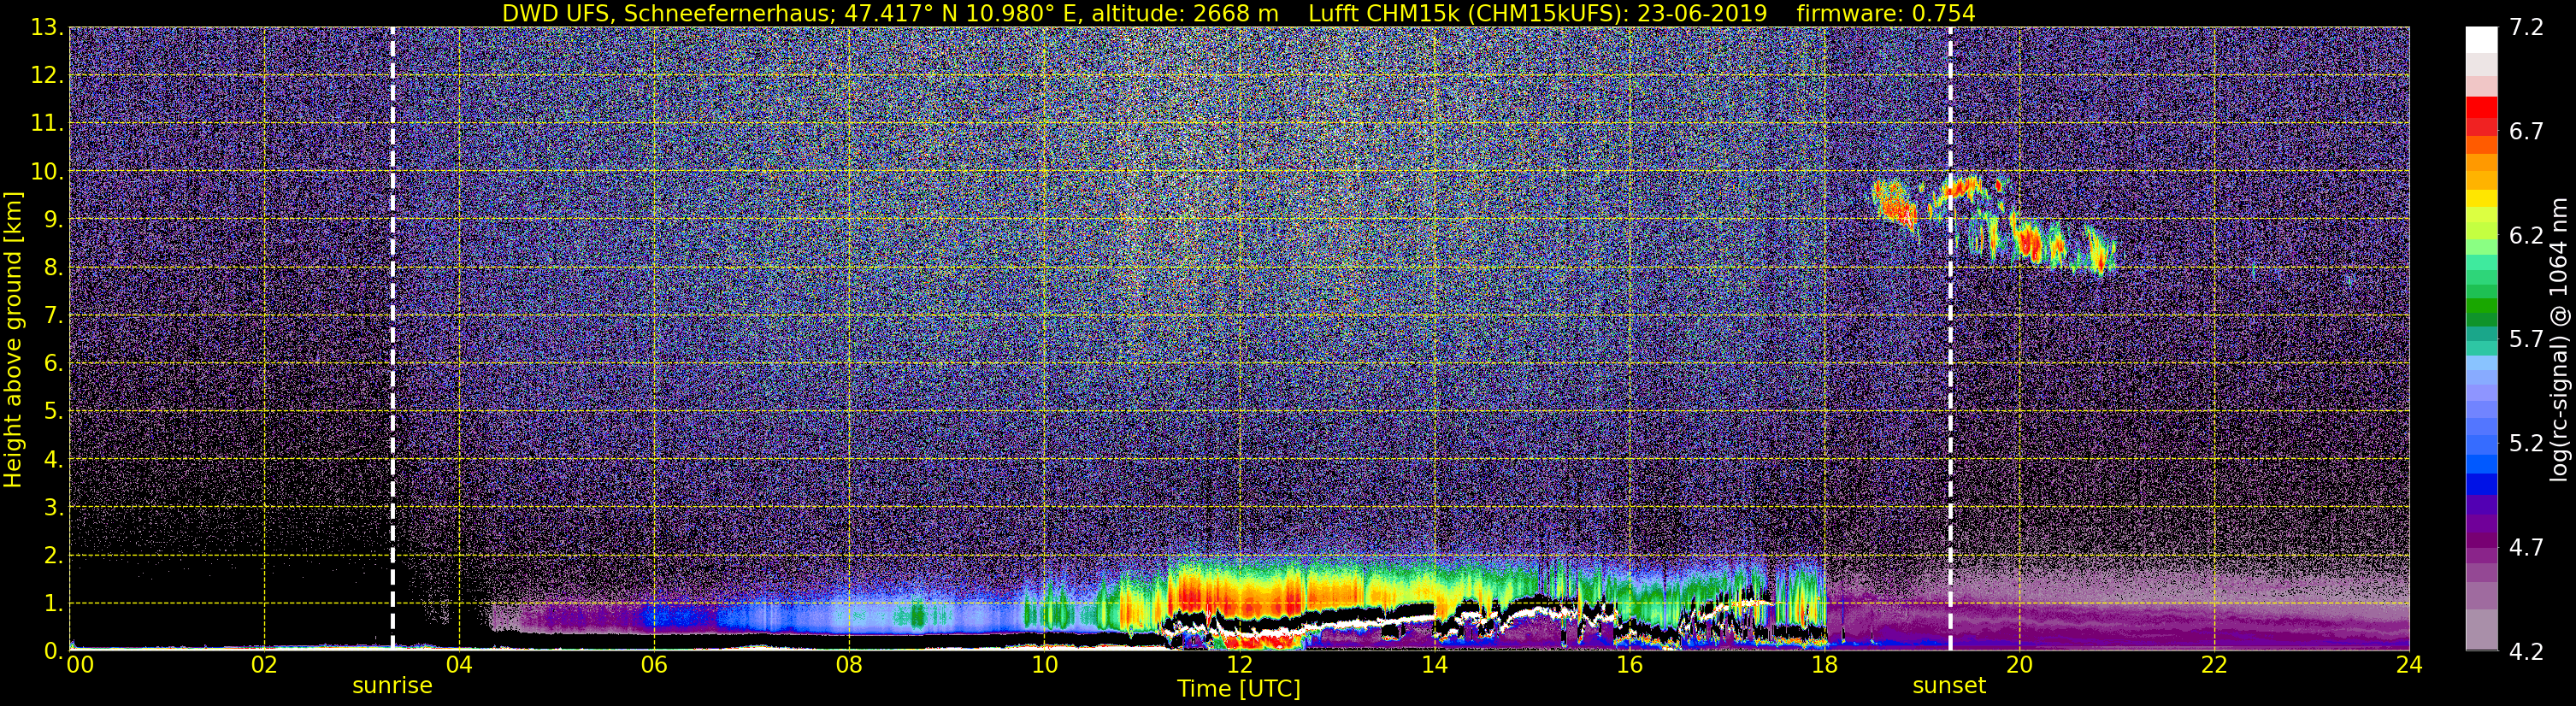Image resolution: width=2576 pixels, height=706 pixels.
Task: Select 'DWD UFS, Schneefernerhaus' in the title
Action: [668, 14]
